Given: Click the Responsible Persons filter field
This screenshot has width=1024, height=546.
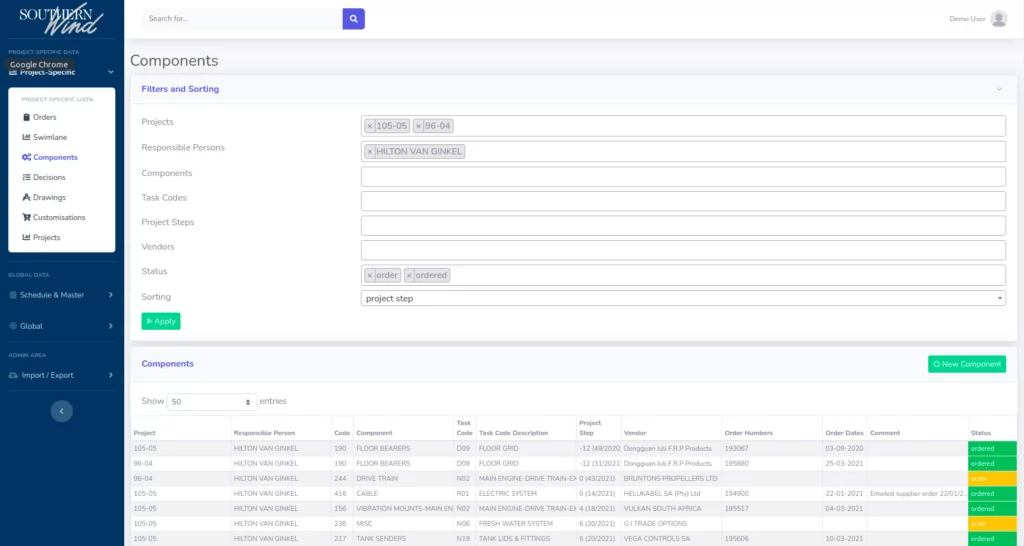Looking at the screenshot, I should (683, 152).
